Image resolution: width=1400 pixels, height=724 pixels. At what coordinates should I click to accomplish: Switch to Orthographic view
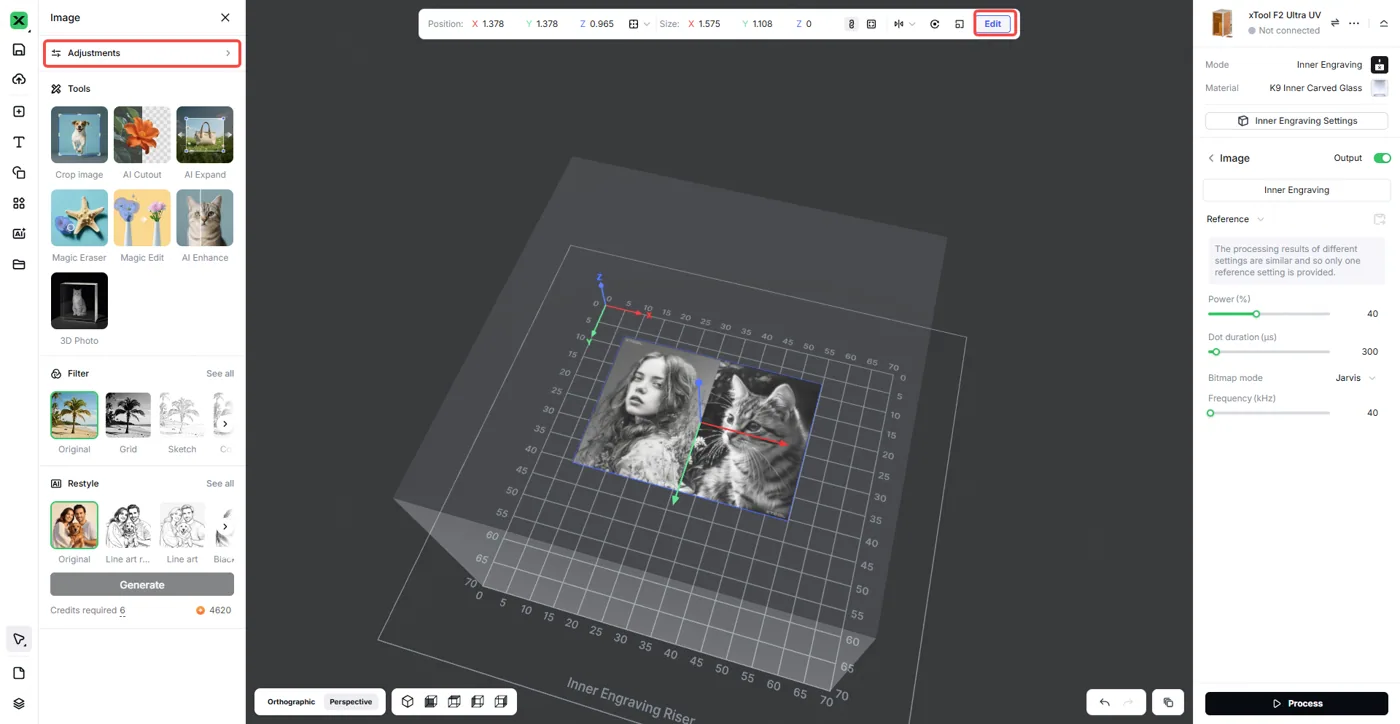[291, 702]
